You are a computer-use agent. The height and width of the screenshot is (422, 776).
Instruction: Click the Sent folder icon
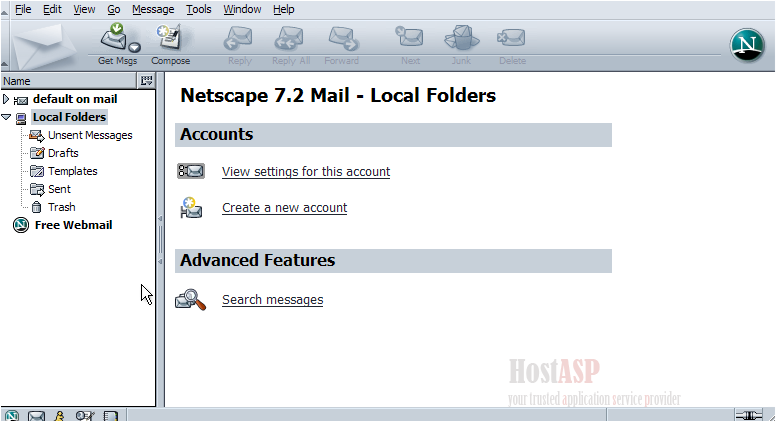pyautogui.click(x=37, y=189)
